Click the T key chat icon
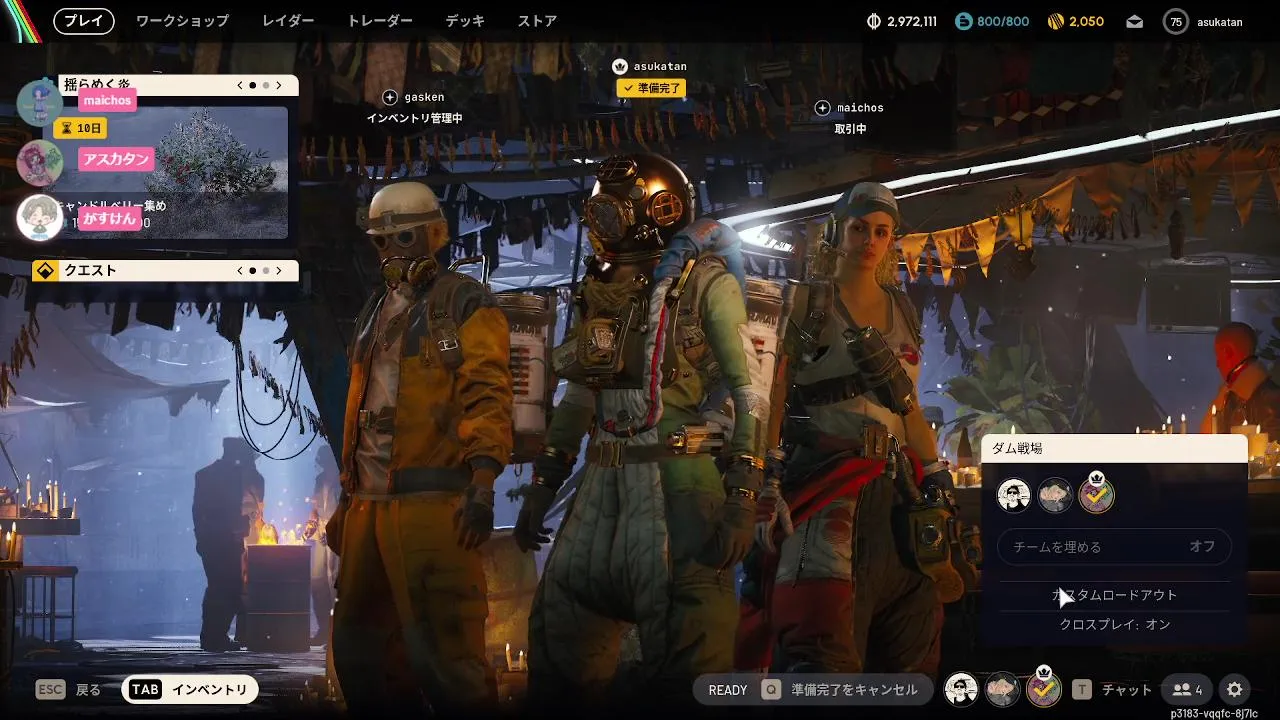The image size is (1280, 720). (x=1082, y=690)
